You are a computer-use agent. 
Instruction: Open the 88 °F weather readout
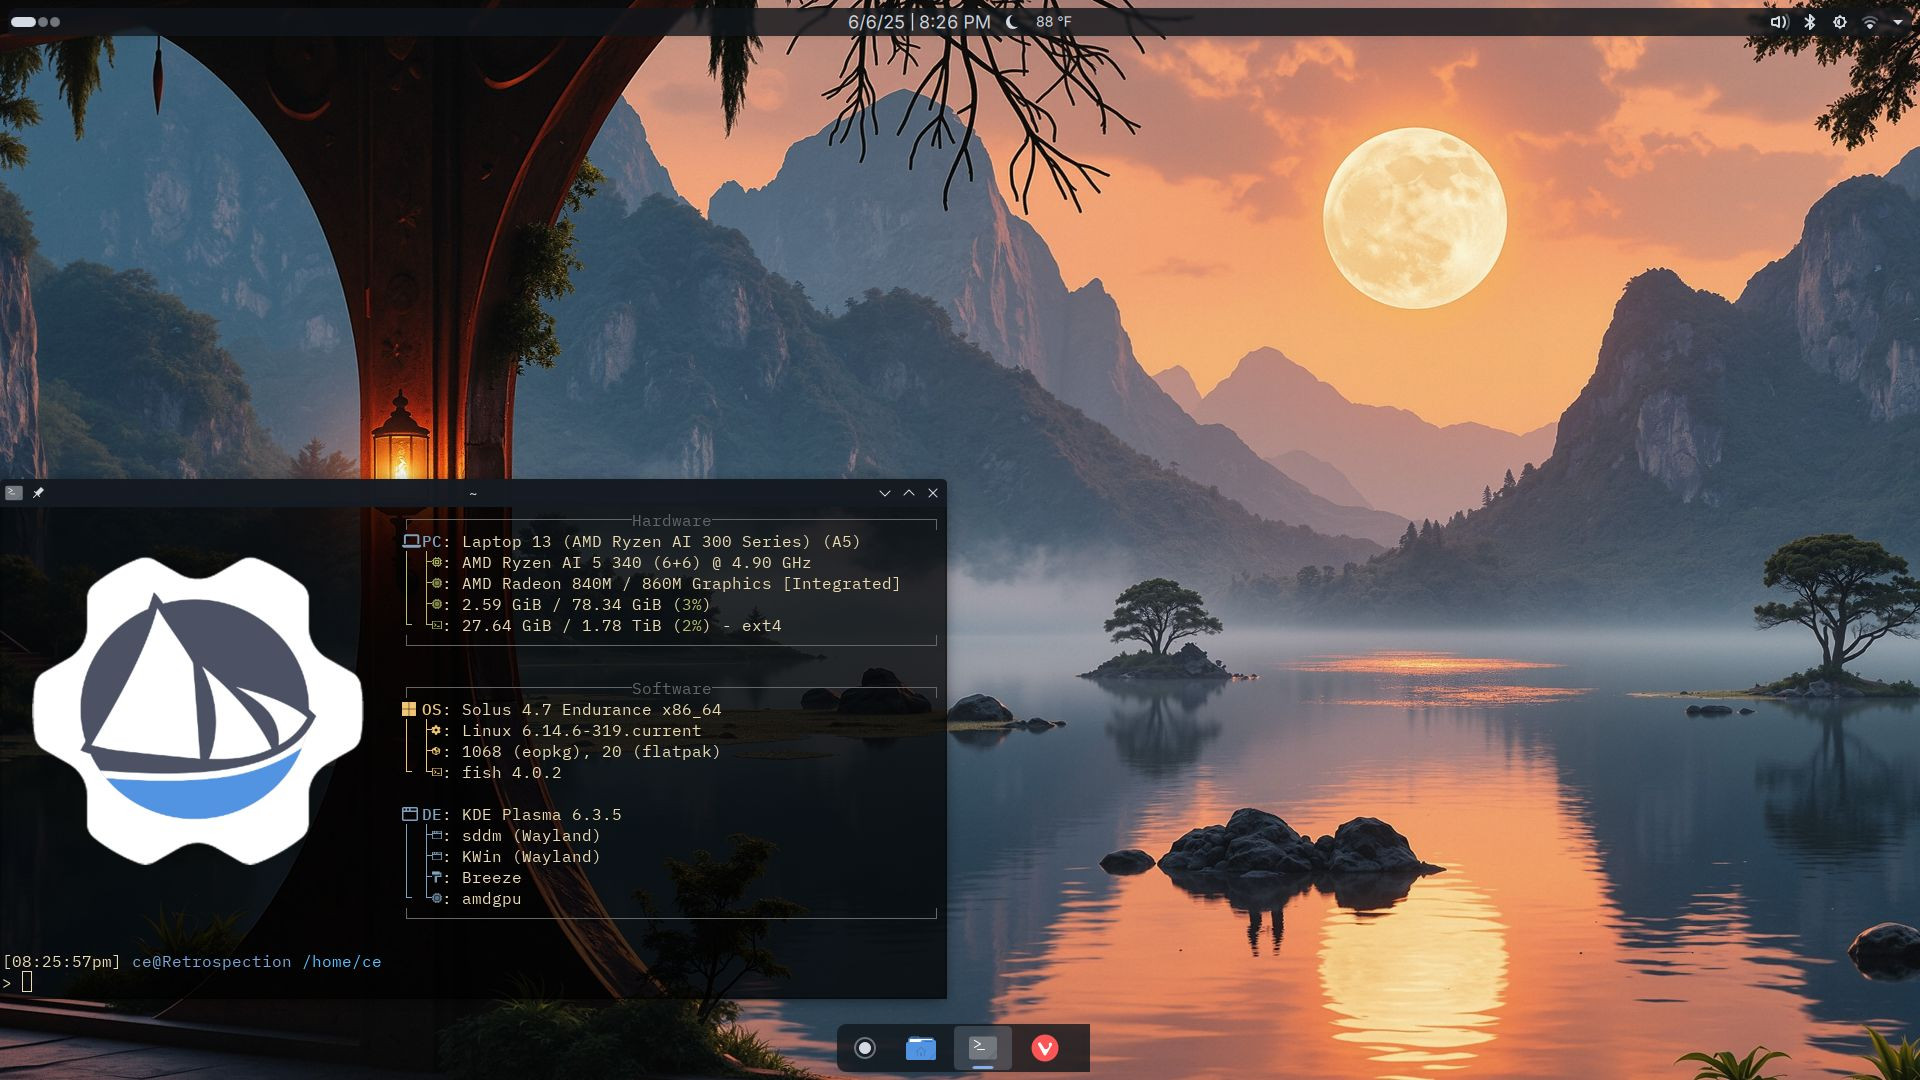click(1053, 22)
